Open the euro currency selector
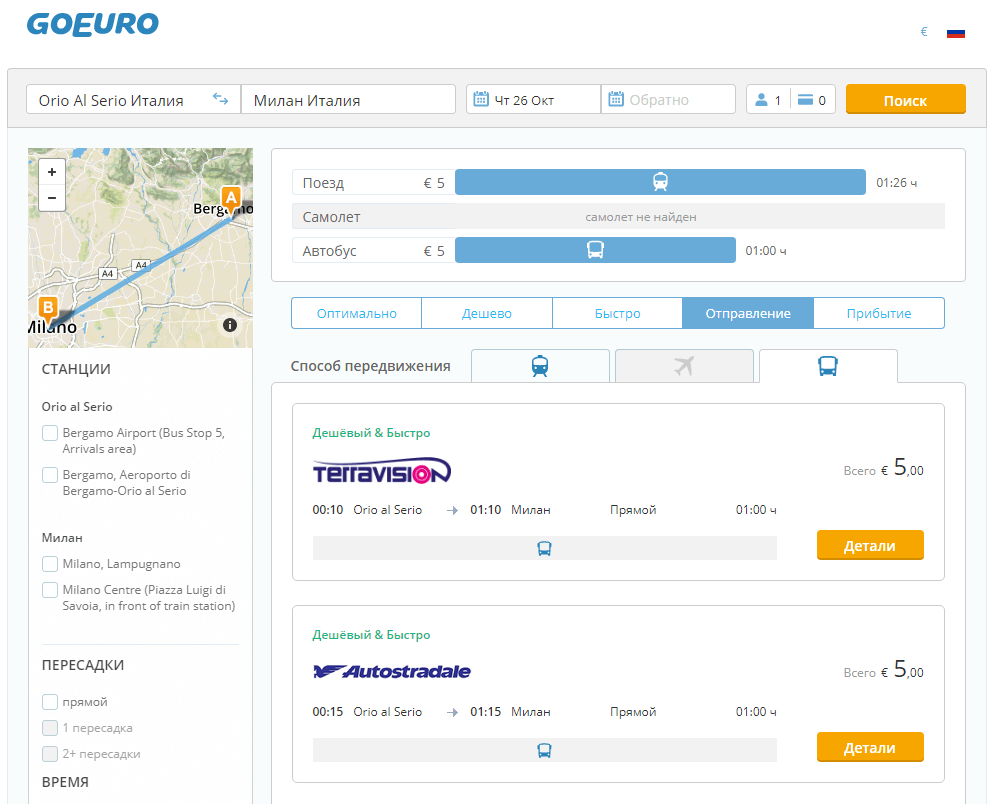 tap(924, 32)
